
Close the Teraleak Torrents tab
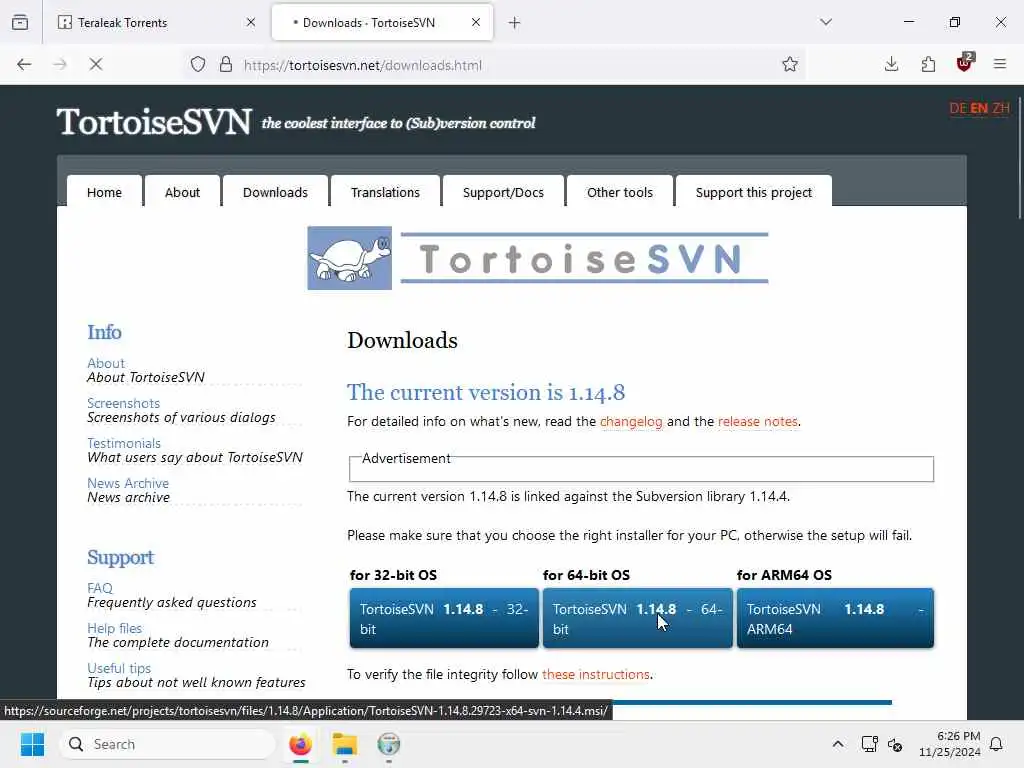(x=251, y=23)
